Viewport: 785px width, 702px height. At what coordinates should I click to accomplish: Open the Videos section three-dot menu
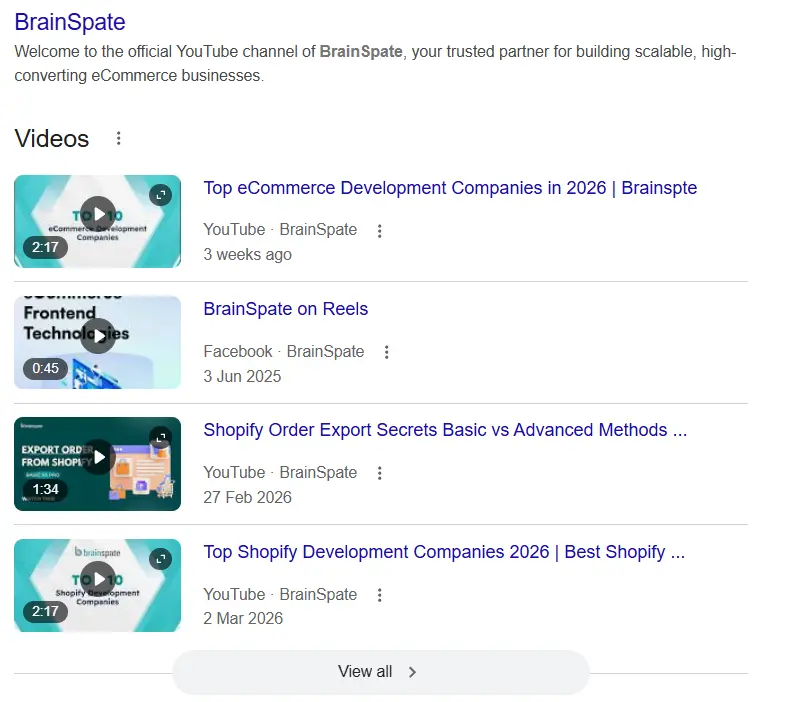pos(119,138)
